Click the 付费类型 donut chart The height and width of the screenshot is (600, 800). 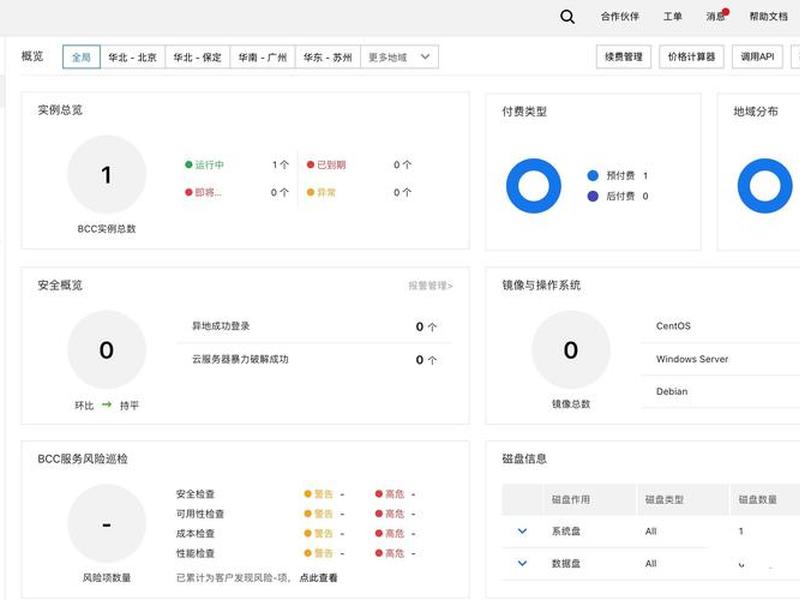[534, 186]
